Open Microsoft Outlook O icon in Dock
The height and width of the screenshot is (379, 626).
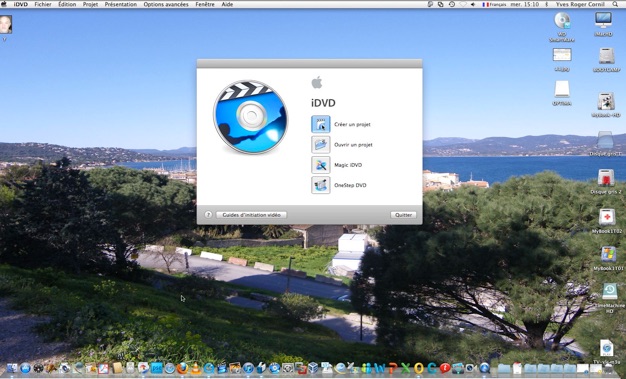pos(418,368)
